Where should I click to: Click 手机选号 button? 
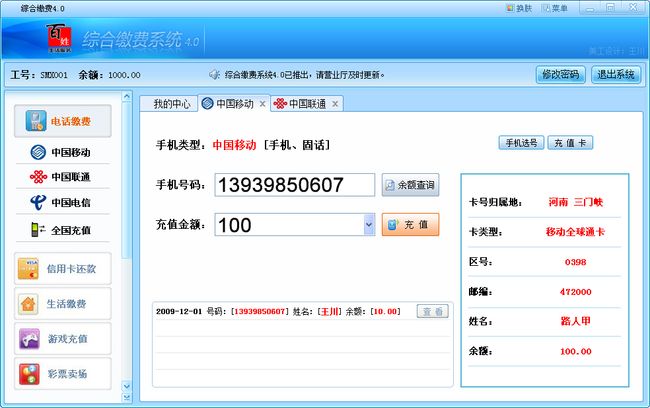coord(521,143)
